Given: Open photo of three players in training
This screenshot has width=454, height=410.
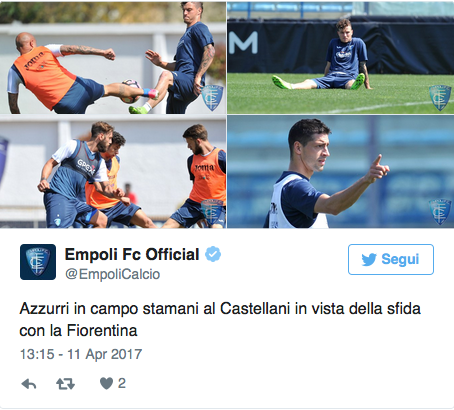Looking at the screenshot, I should coord(113,172).
